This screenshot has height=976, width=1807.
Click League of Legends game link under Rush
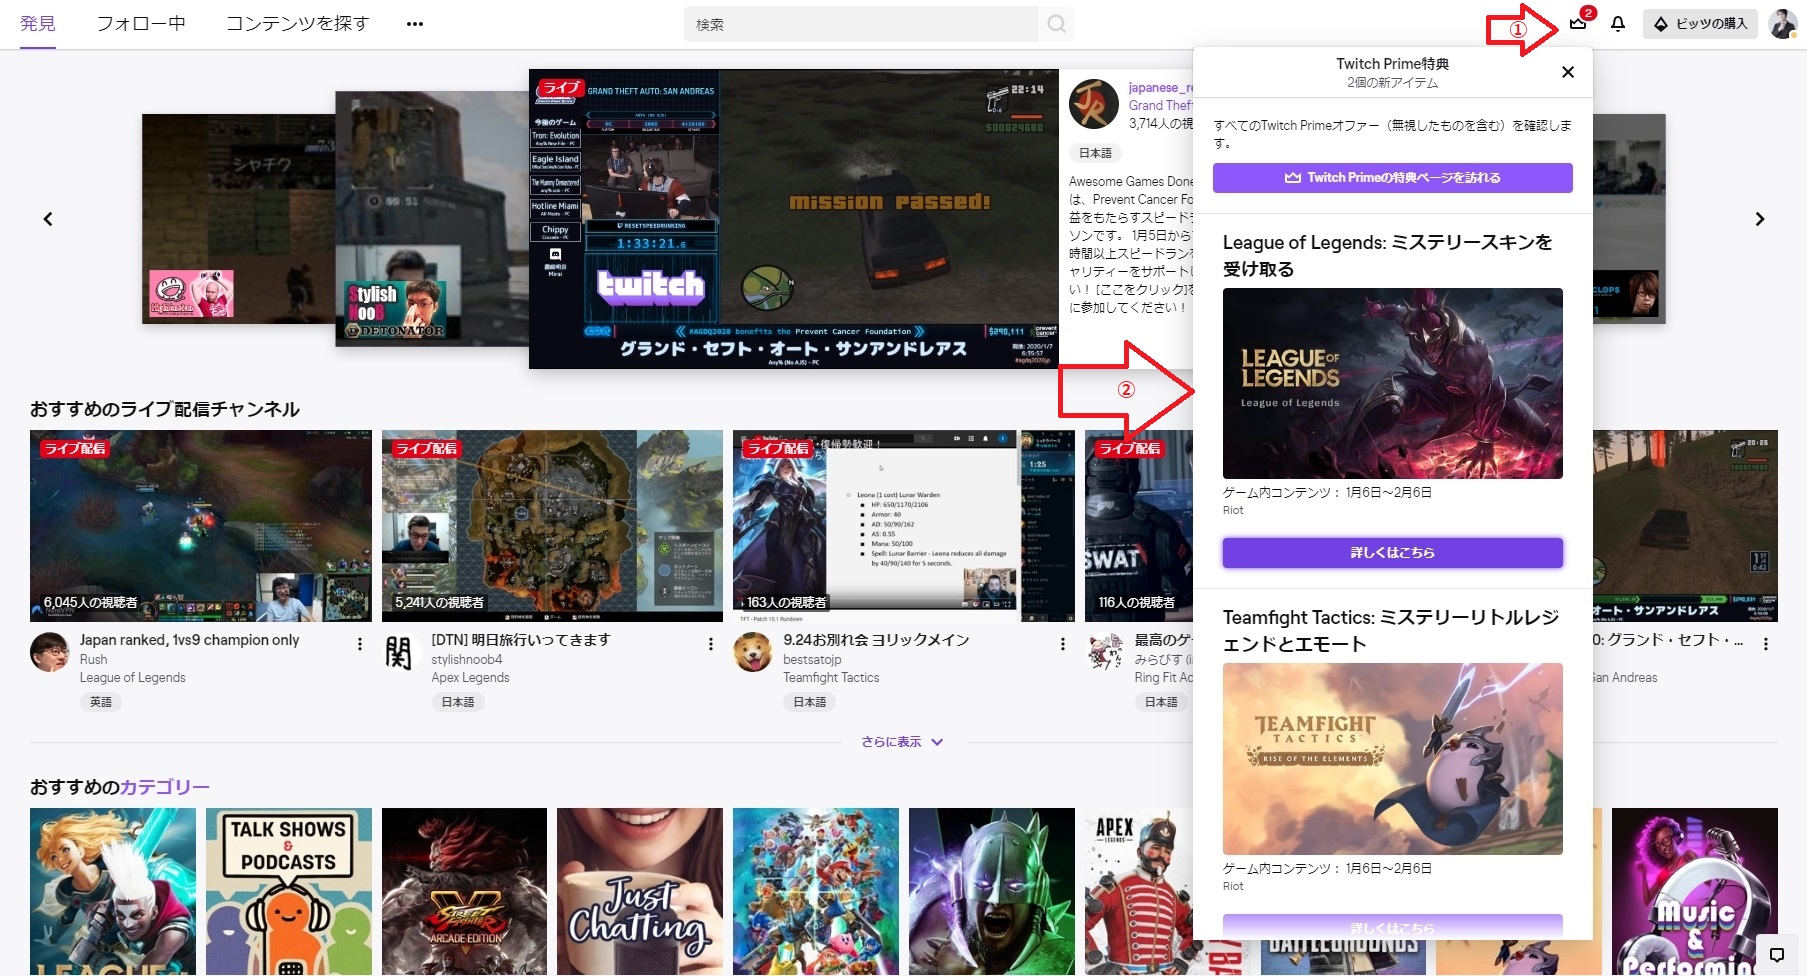133,678
